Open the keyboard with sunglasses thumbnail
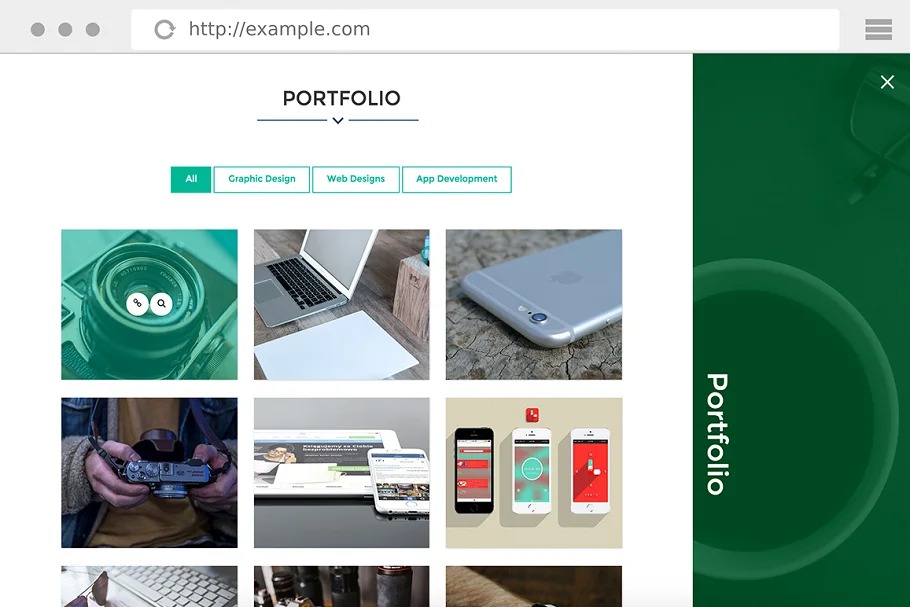The width and height of the screenshot is (910, 607). 149,587
